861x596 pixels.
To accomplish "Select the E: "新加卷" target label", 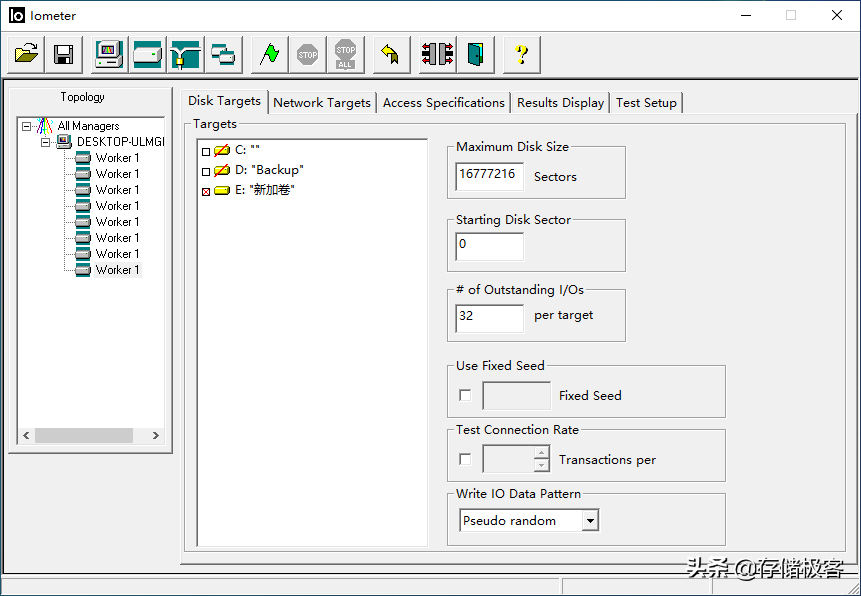I will (x=265, y=191).
